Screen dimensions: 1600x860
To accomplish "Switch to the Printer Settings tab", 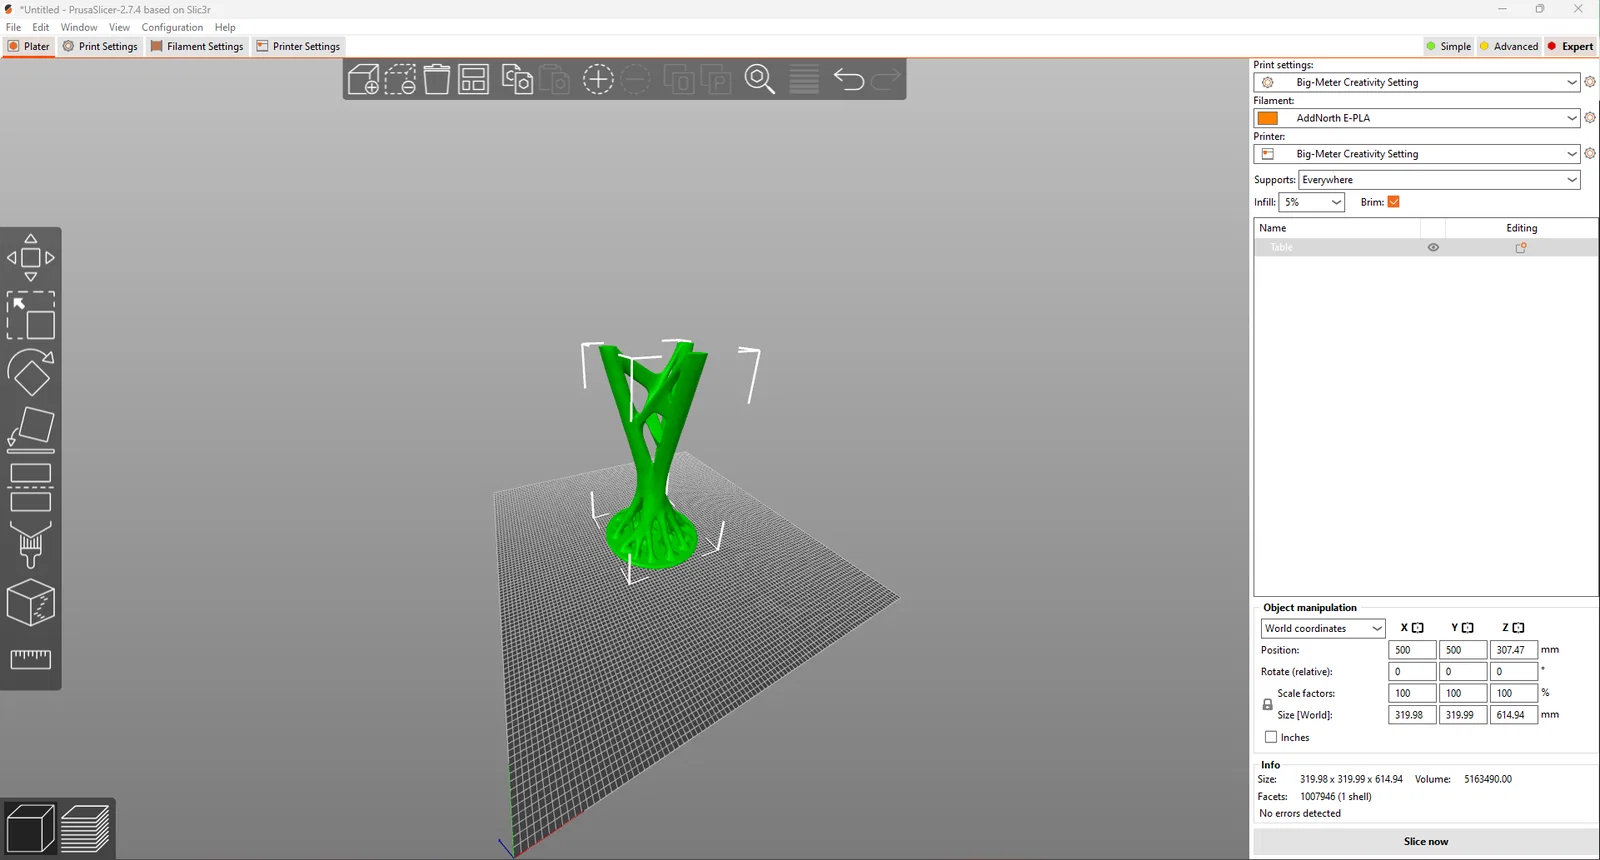I will (298, 46).
